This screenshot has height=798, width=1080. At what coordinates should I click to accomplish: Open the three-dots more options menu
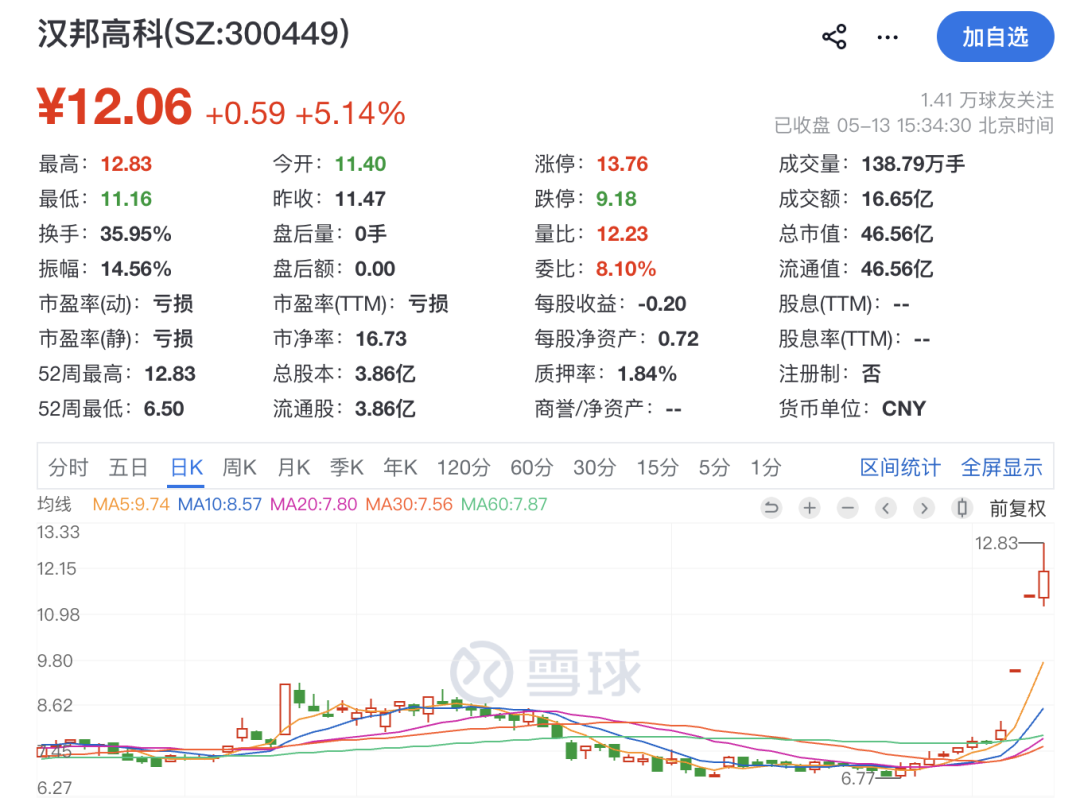click(x=887, y=37)
